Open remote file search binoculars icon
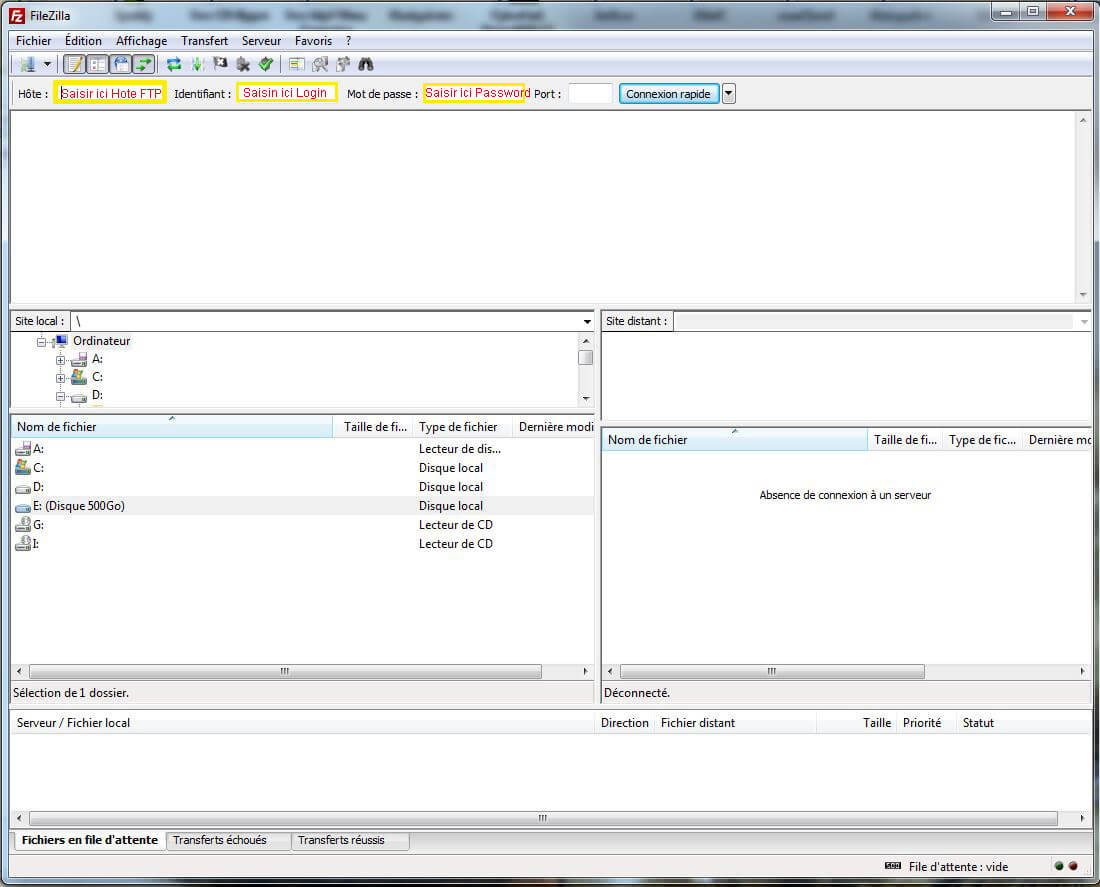 [x=366, y=65]
